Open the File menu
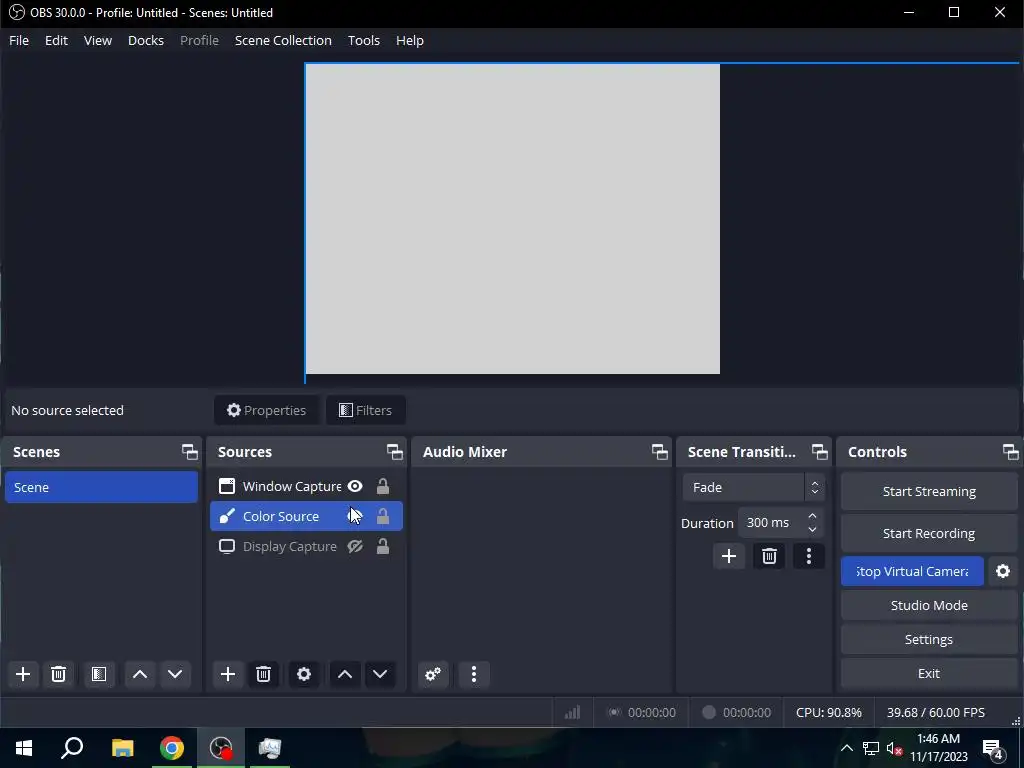Viewport: 1024px width, 768px height. click(19, 40)
